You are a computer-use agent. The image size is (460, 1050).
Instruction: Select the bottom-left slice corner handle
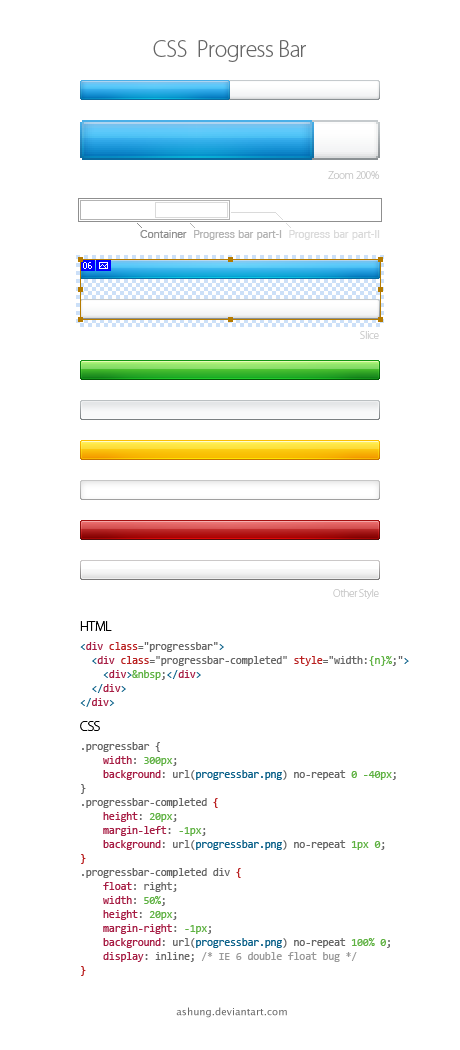click(80, 319)
